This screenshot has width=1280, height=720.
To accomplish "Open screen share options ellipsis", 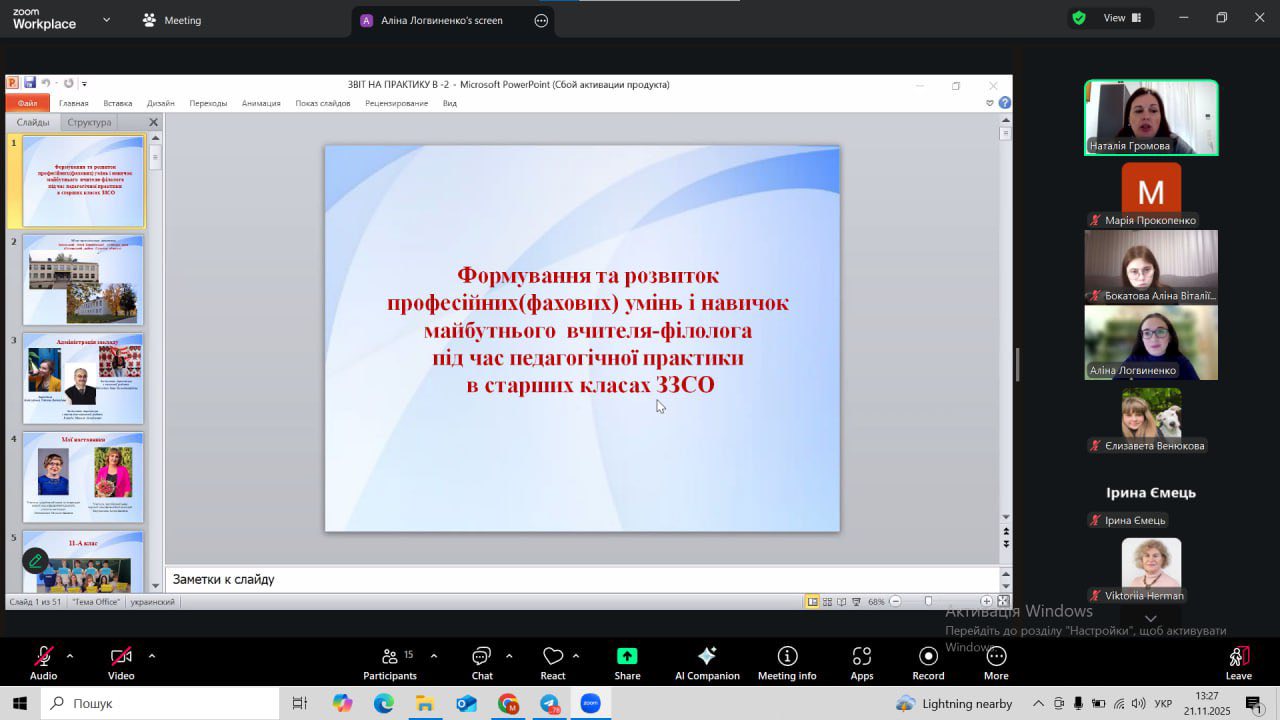I will tap(541, 20).
